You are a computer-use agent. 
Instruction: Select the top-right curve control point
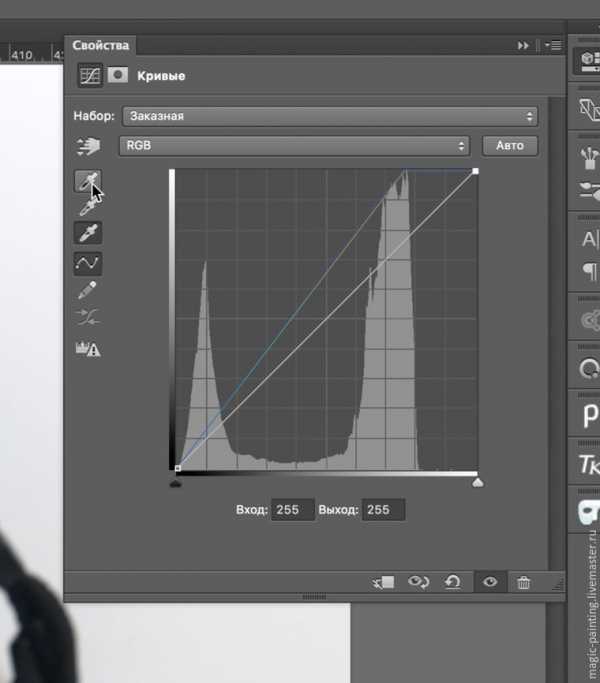[x=475, y=171]
